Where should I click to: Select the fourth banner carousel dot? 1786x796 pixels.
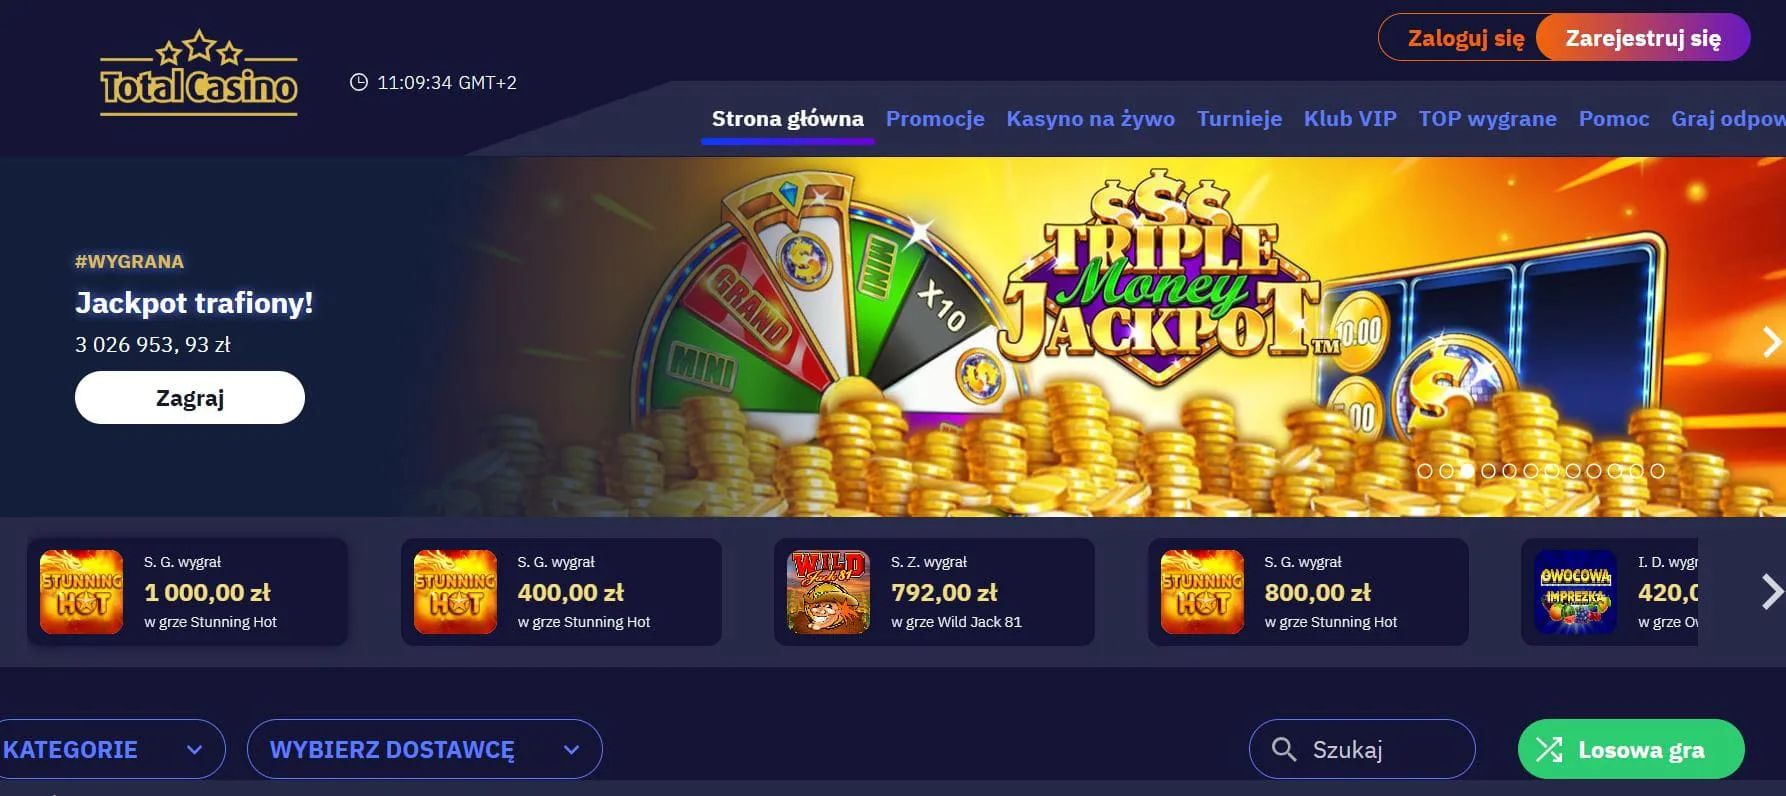[1488, 471]
